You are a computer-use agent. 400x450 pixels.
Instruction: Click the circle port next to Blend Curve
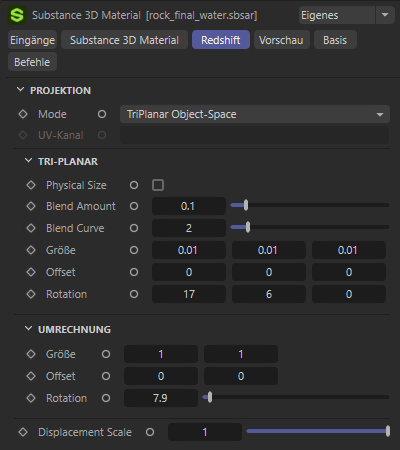[x=134, y=228]
